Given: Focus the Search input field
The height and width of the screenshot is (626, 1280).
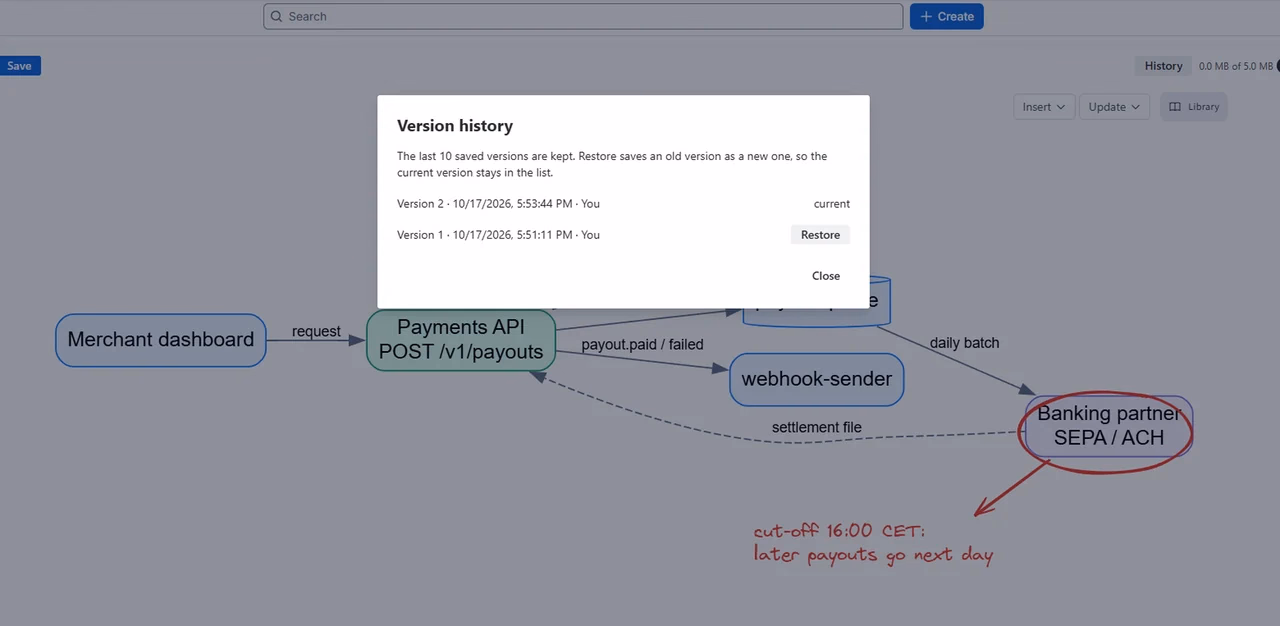Looking at the screenshot, I should click(x=583, y=16).
